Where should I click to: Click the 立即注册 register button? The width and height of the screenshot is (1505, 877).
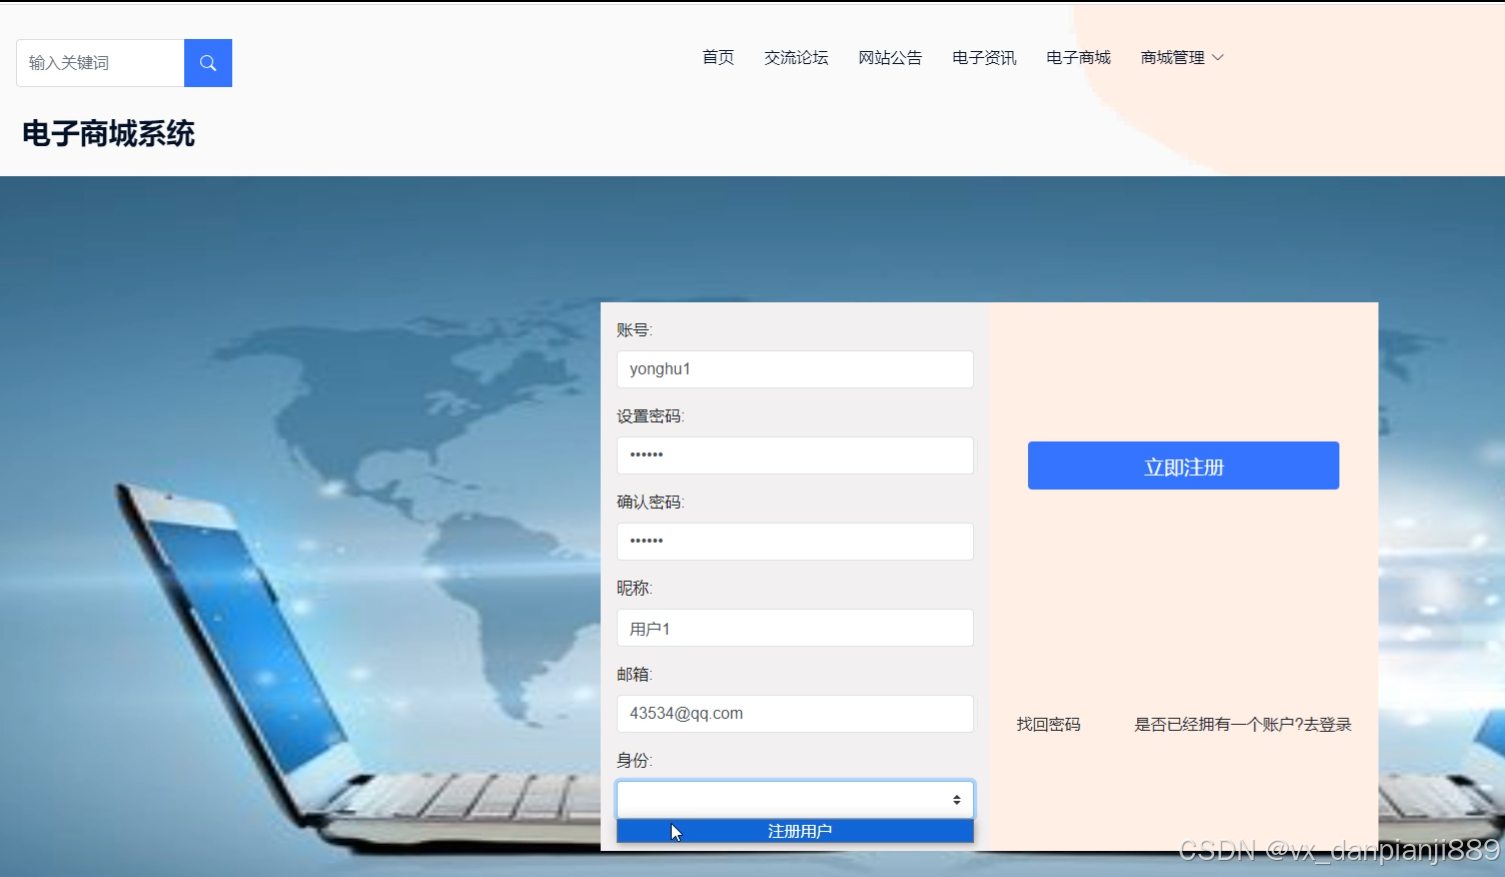click(x=1183, y=466)
